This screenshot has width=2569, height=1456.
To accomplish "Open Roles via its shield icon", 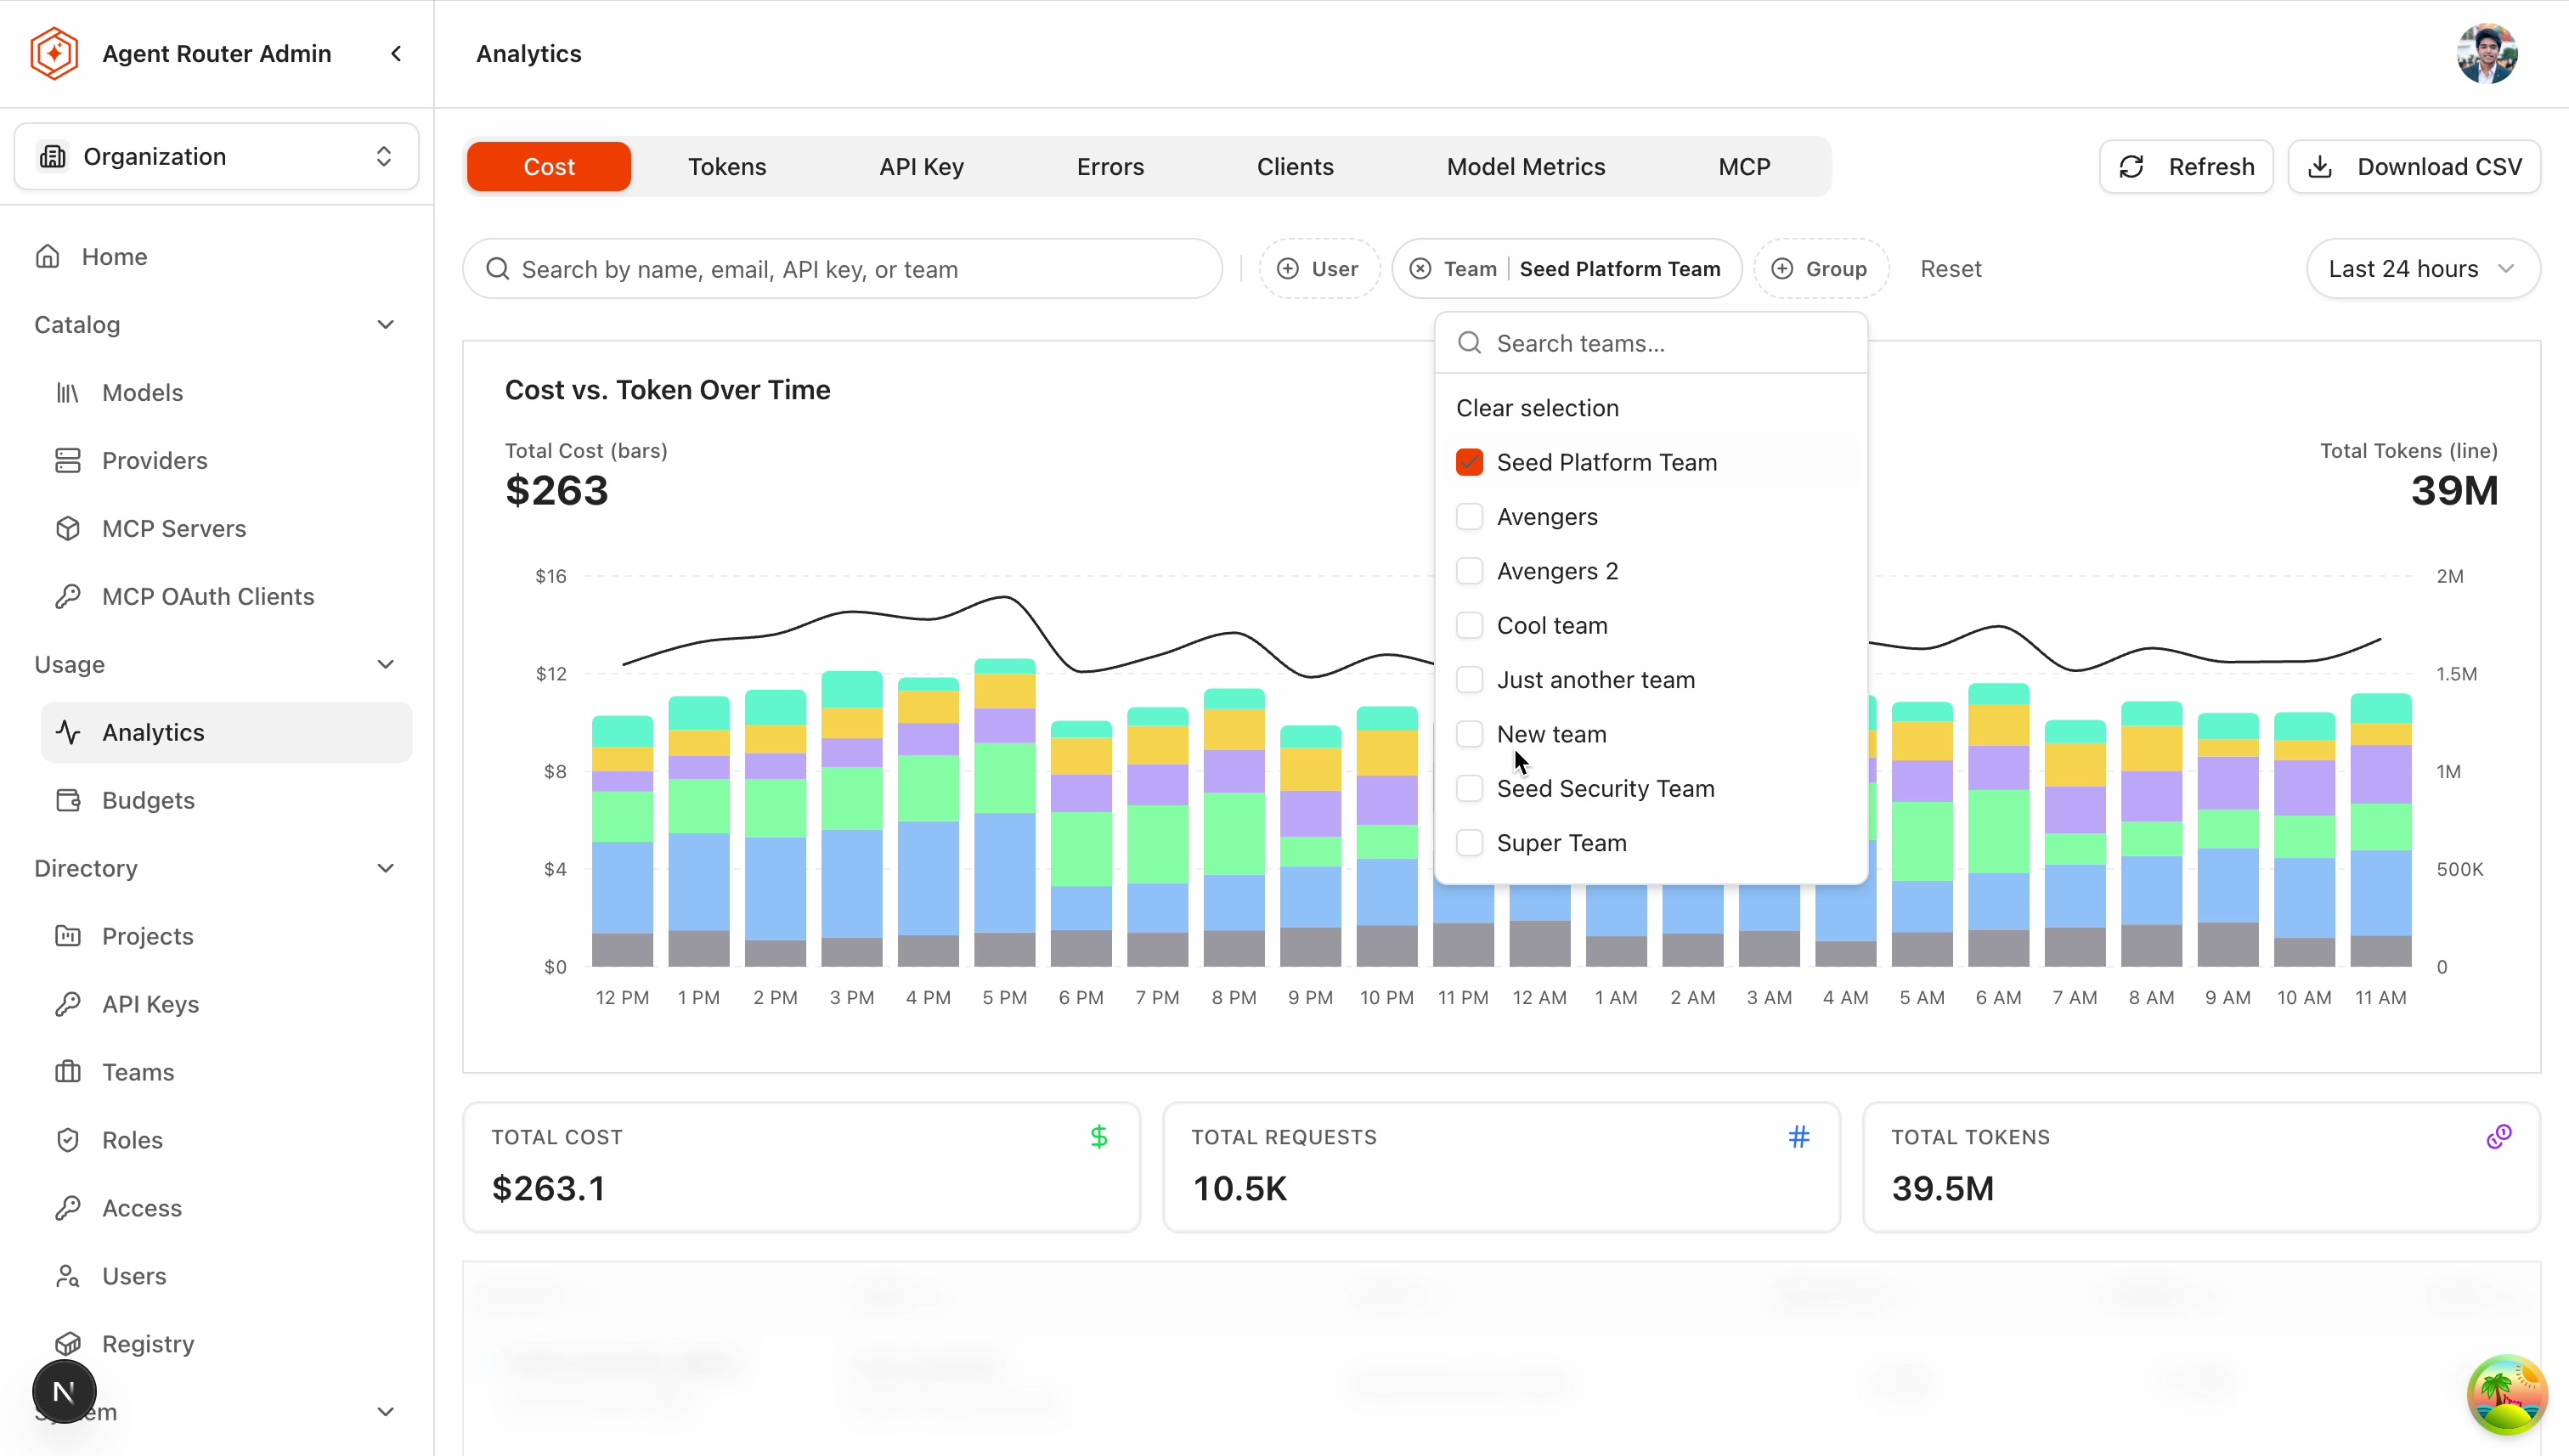I will point(68,1141).
